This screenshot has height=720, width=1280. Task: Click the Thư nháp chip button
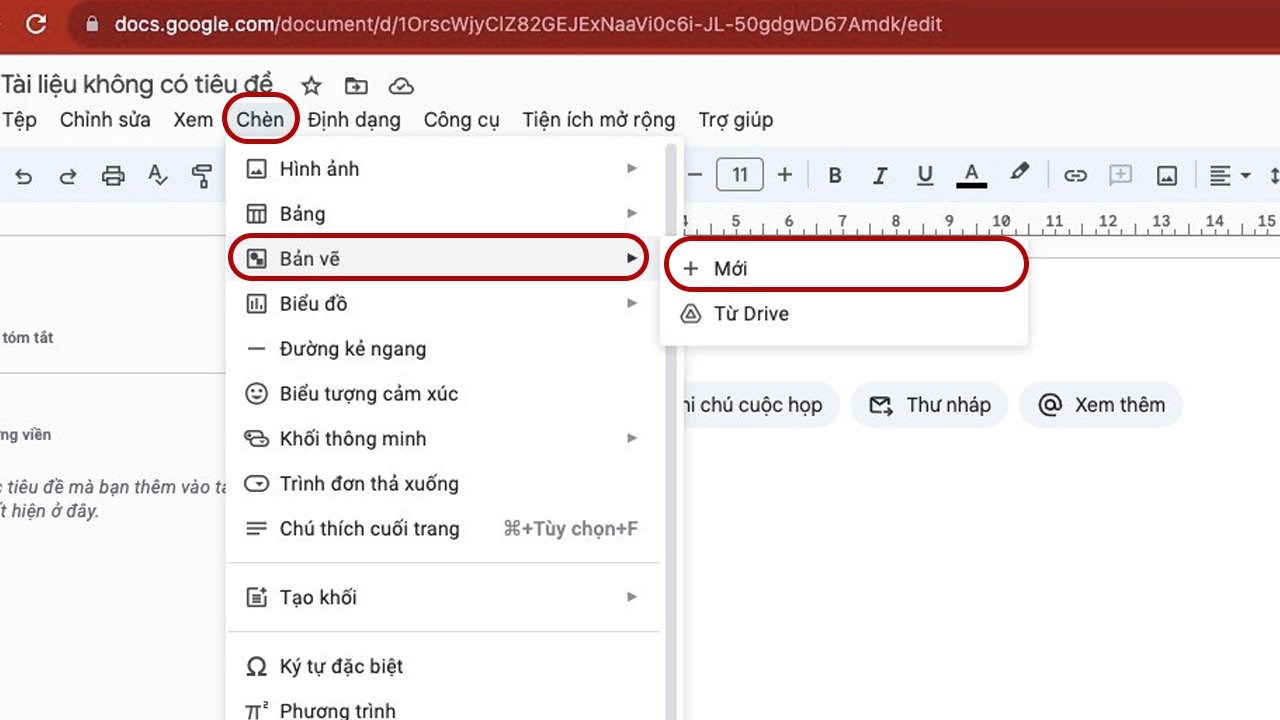[x=929, y=405]
